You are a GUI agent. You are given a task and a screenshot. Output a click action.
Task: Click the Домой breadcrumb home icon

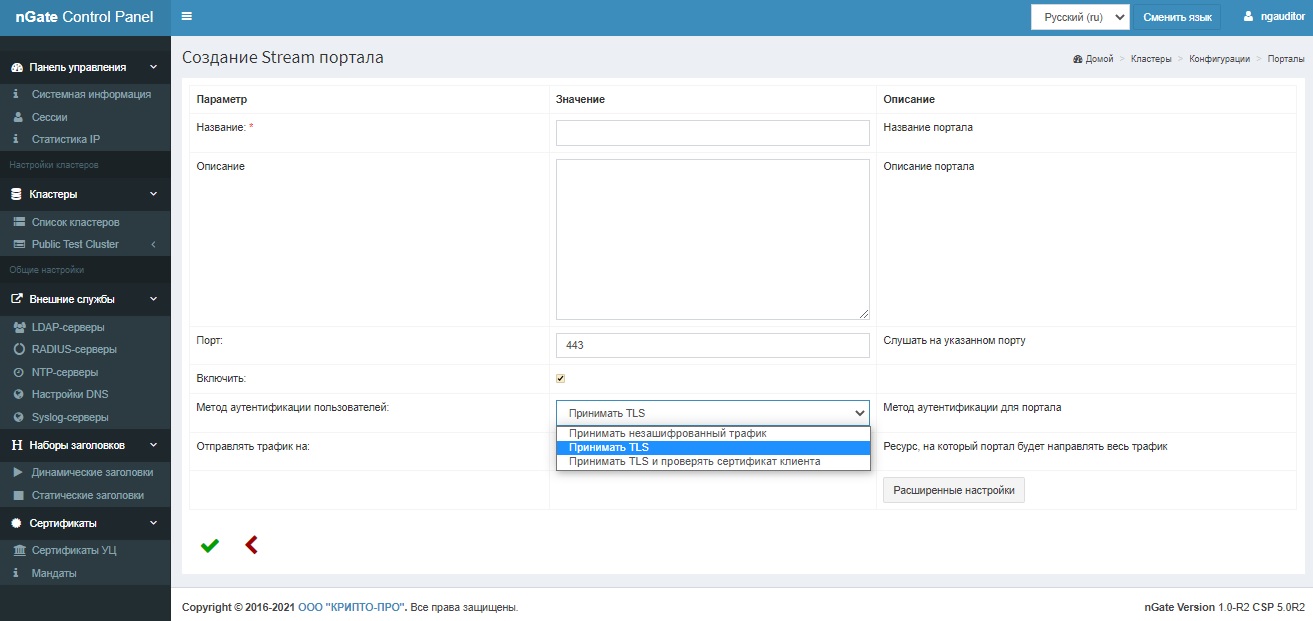[1077, 59]
